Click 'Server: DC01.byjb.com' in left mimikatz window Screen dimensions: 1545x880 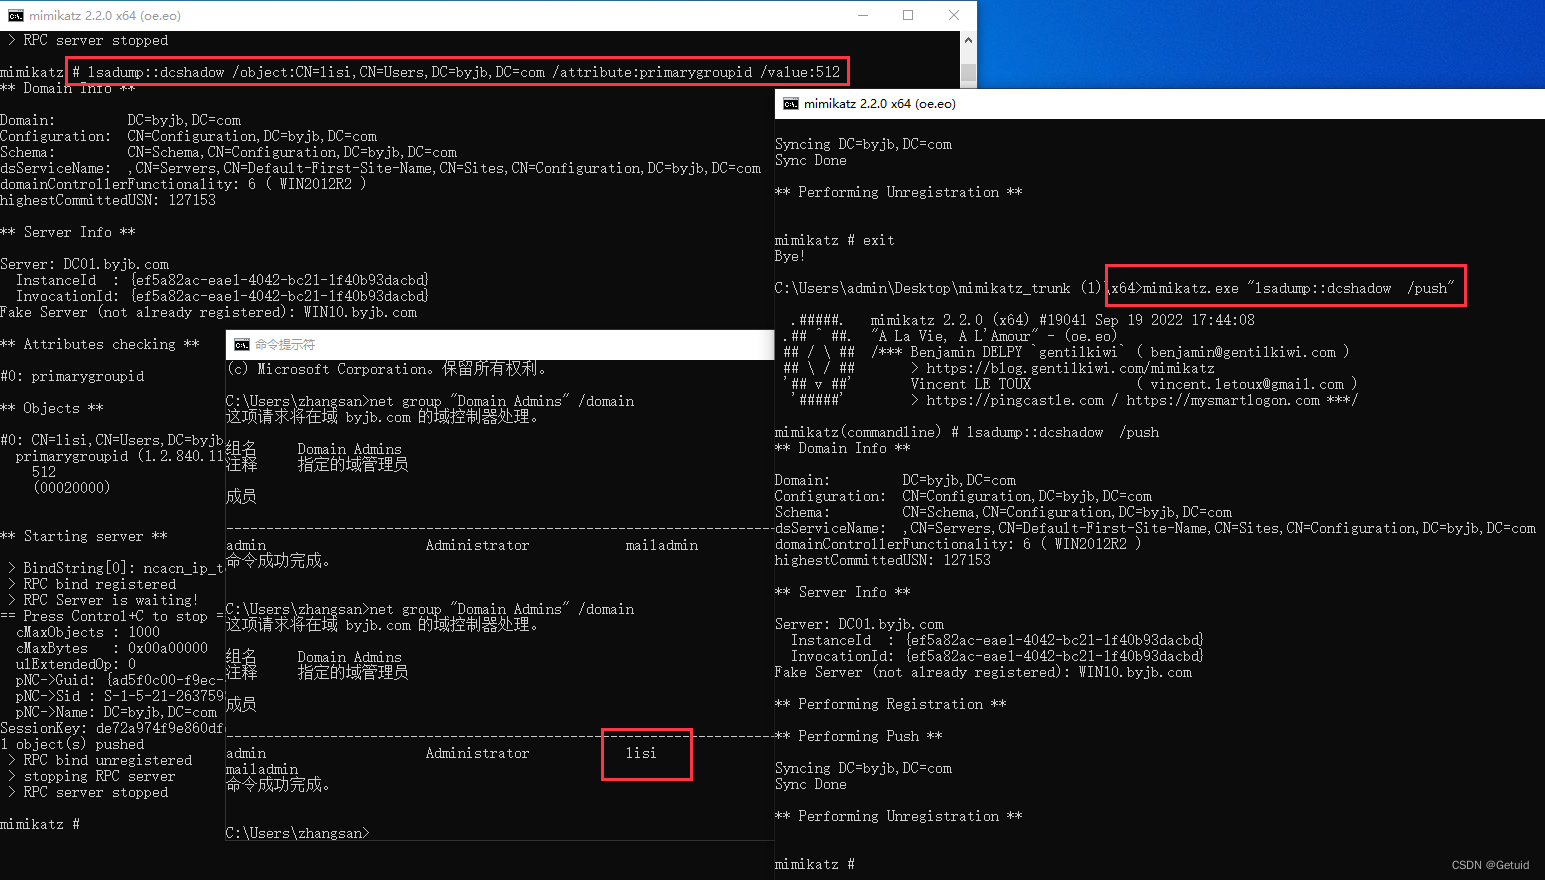(x=85, y=264)
